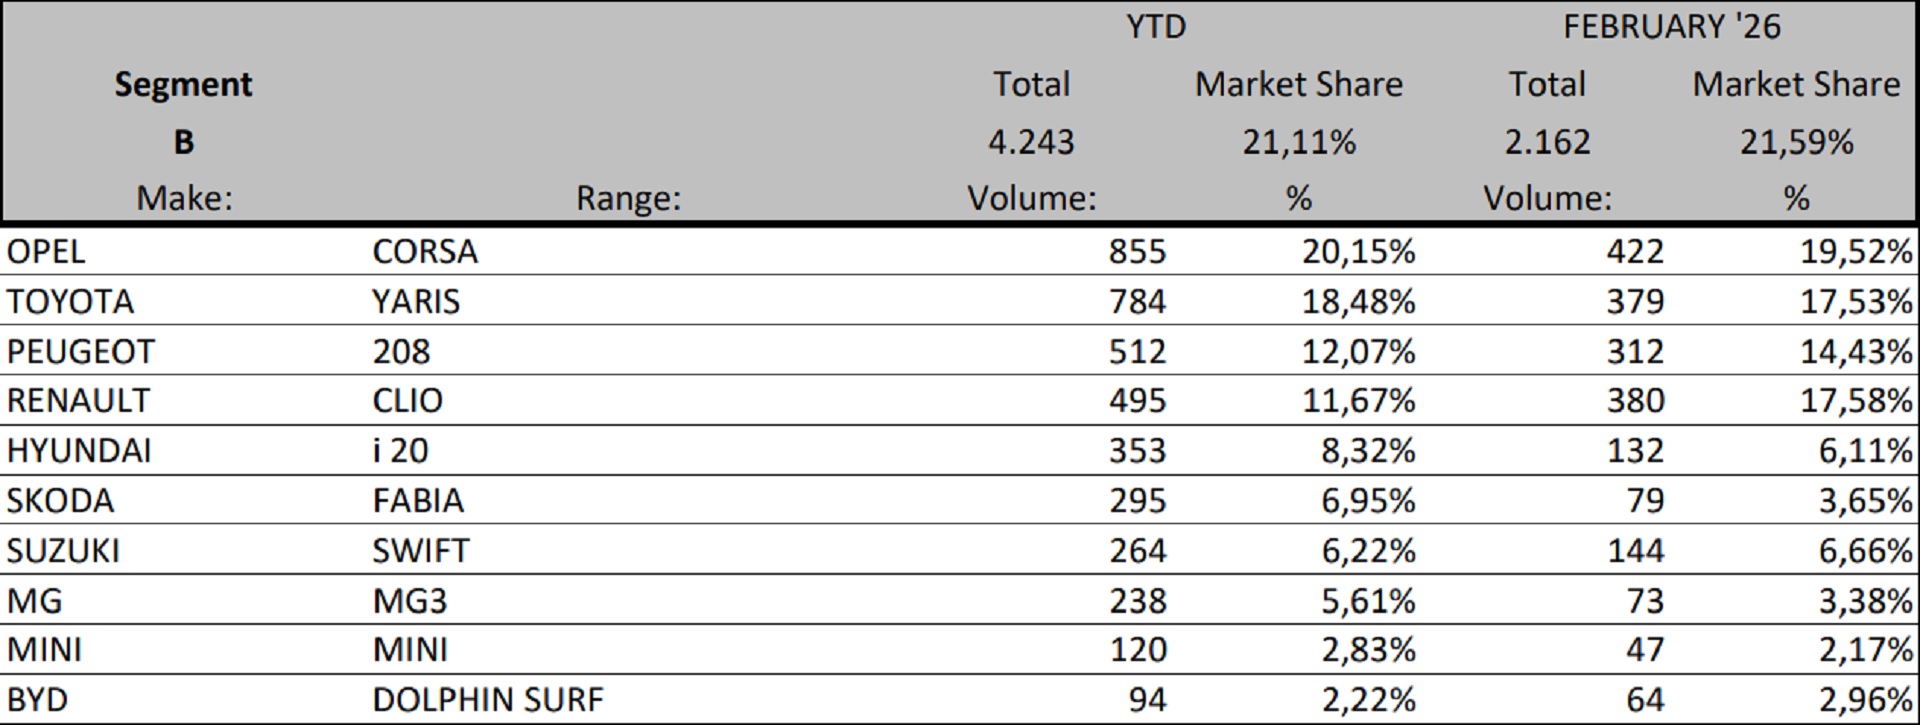Screen dimensions: 1920x725
Task: Select Corsa's YTD volume 855
Action: tap(1137, 251)
